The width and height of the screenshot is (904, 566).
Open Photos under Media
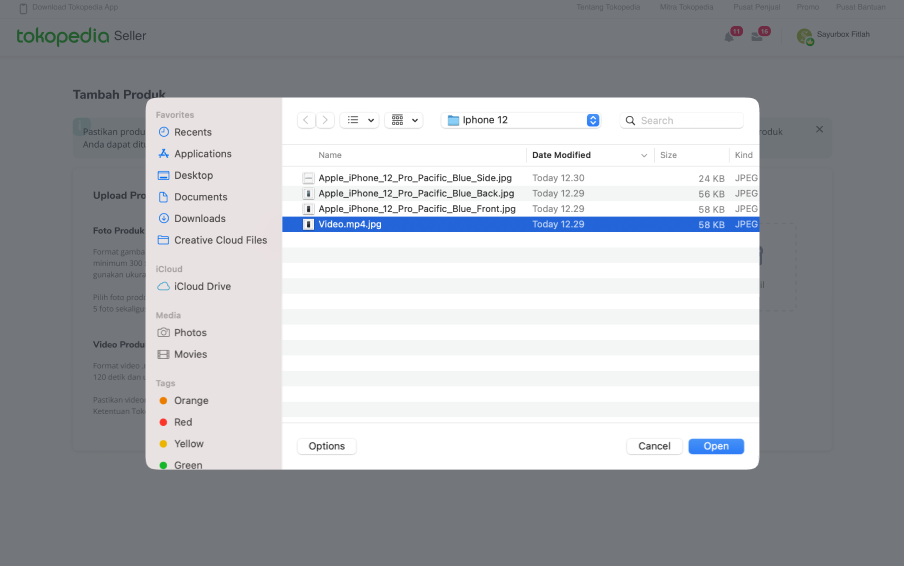190,333
